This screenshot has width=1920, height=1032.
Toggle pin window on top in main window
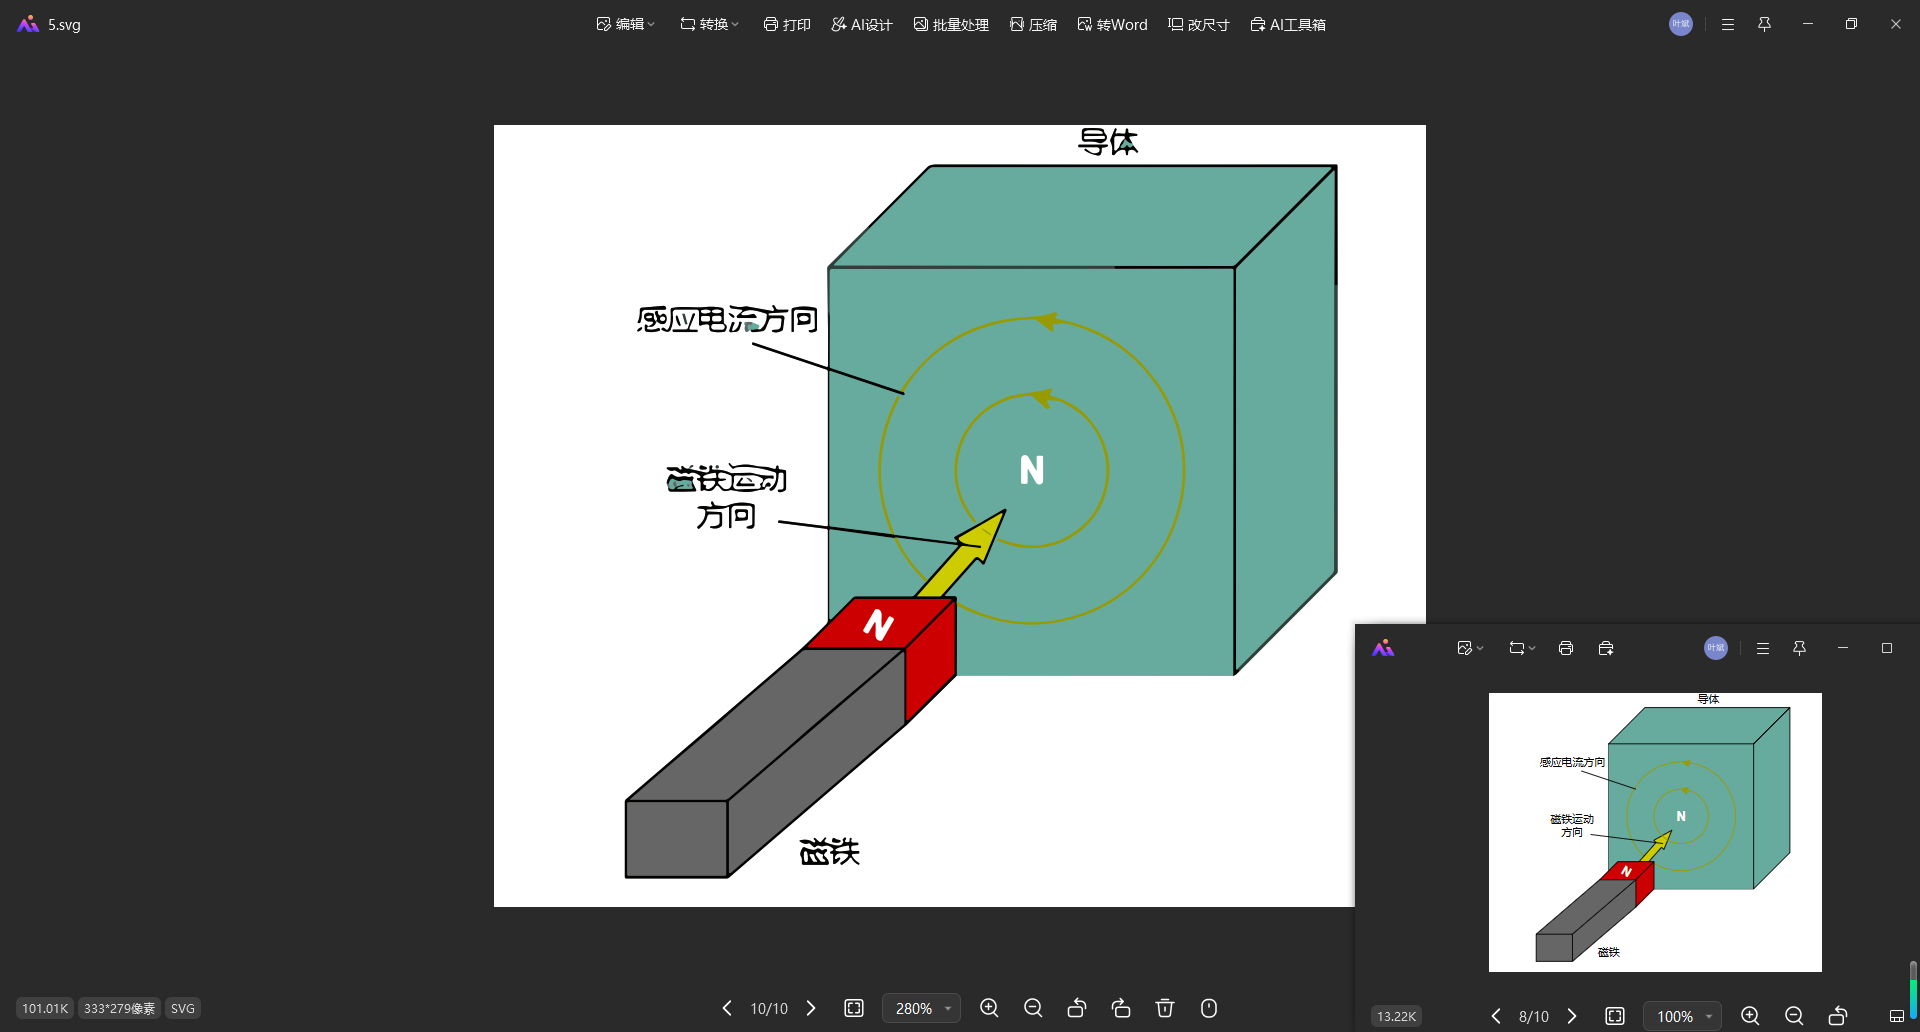[x=1764, y=24]
